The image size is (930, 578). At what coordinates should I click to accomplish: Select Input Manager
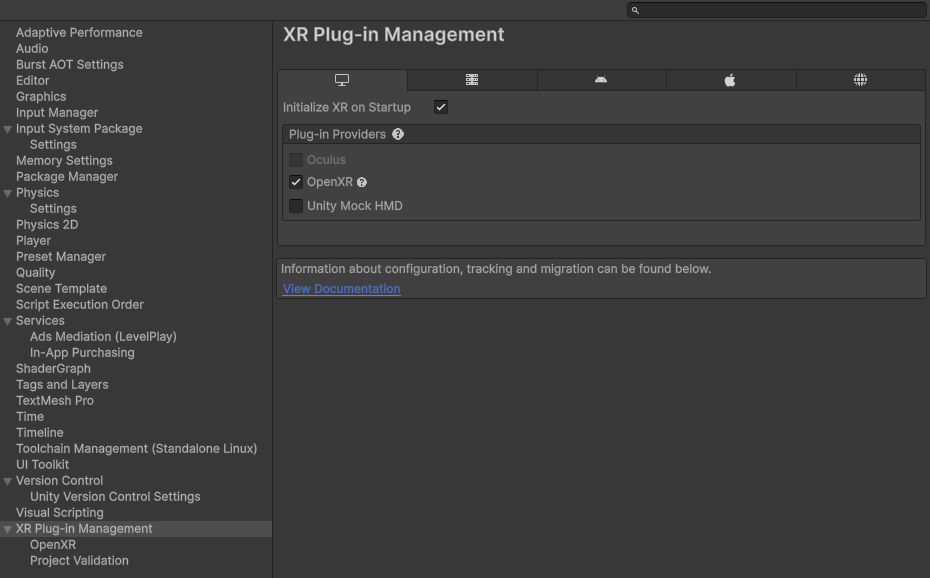[x=57, y=113]
